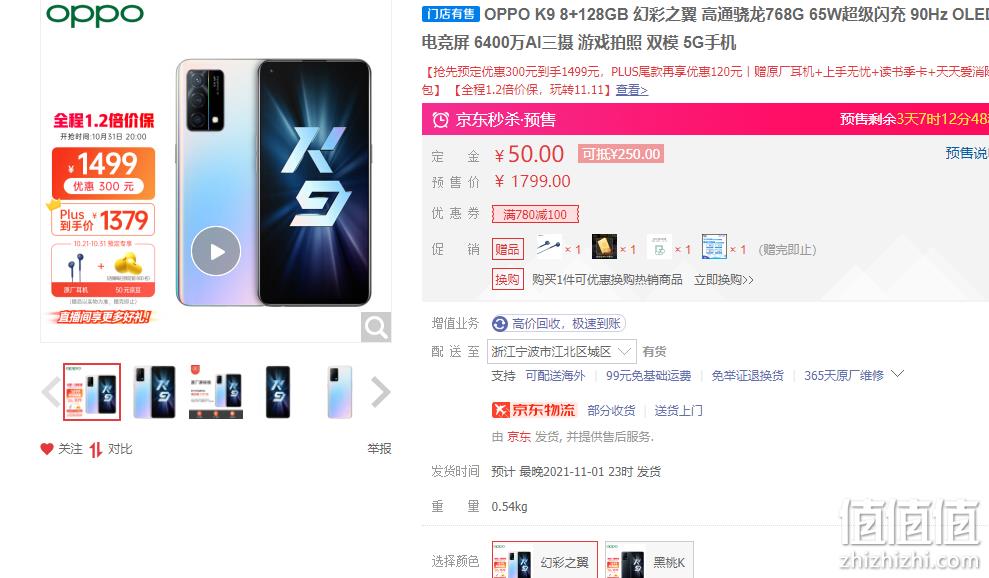This screenshot has height=578, width=989.
Task: Click the earphone gift item icon
Action: 548,247
